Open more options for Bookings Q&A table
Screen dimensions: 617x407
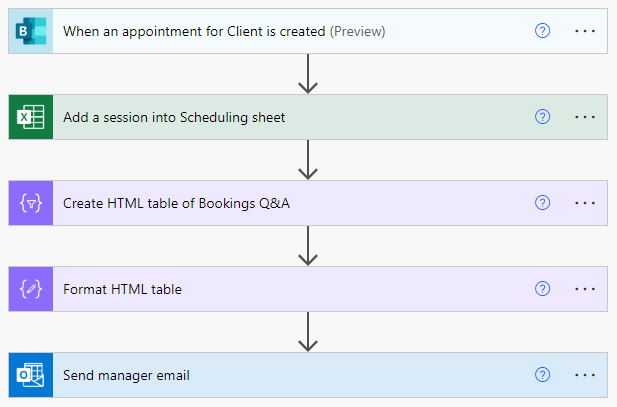tap(585, 203)
